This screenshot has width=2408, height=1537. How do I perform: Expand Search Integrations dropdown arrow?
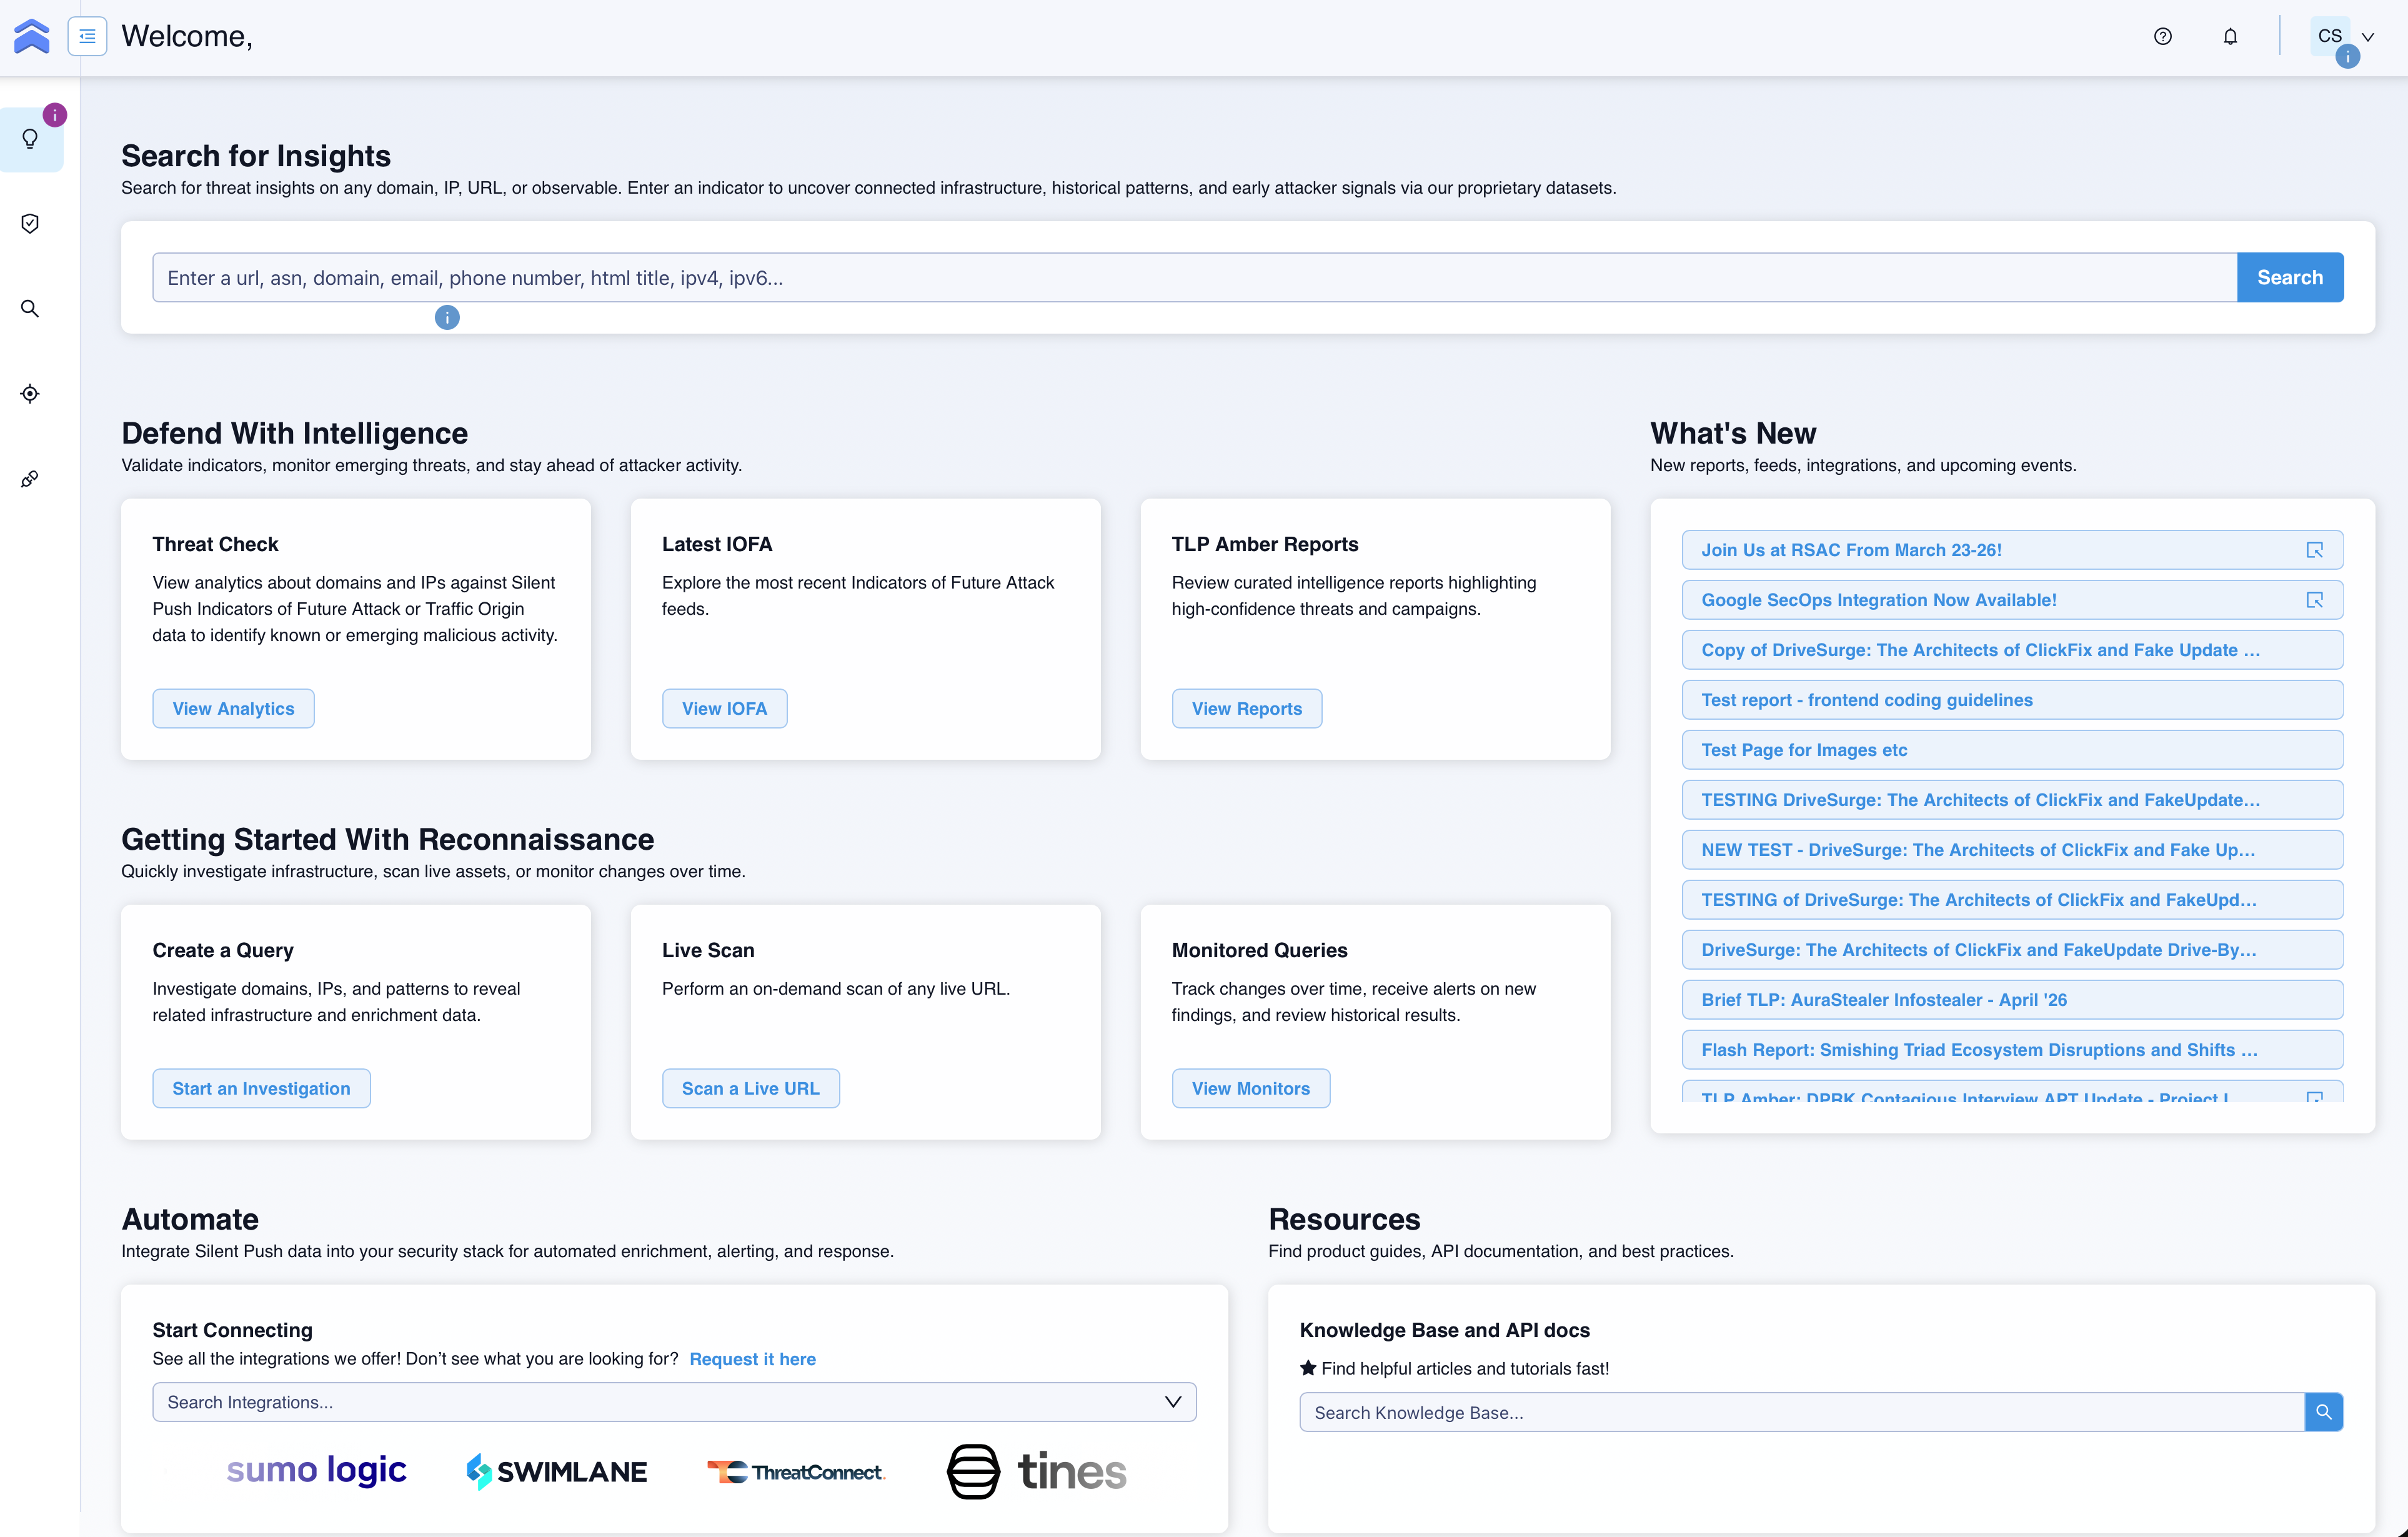[1173, 1402]
